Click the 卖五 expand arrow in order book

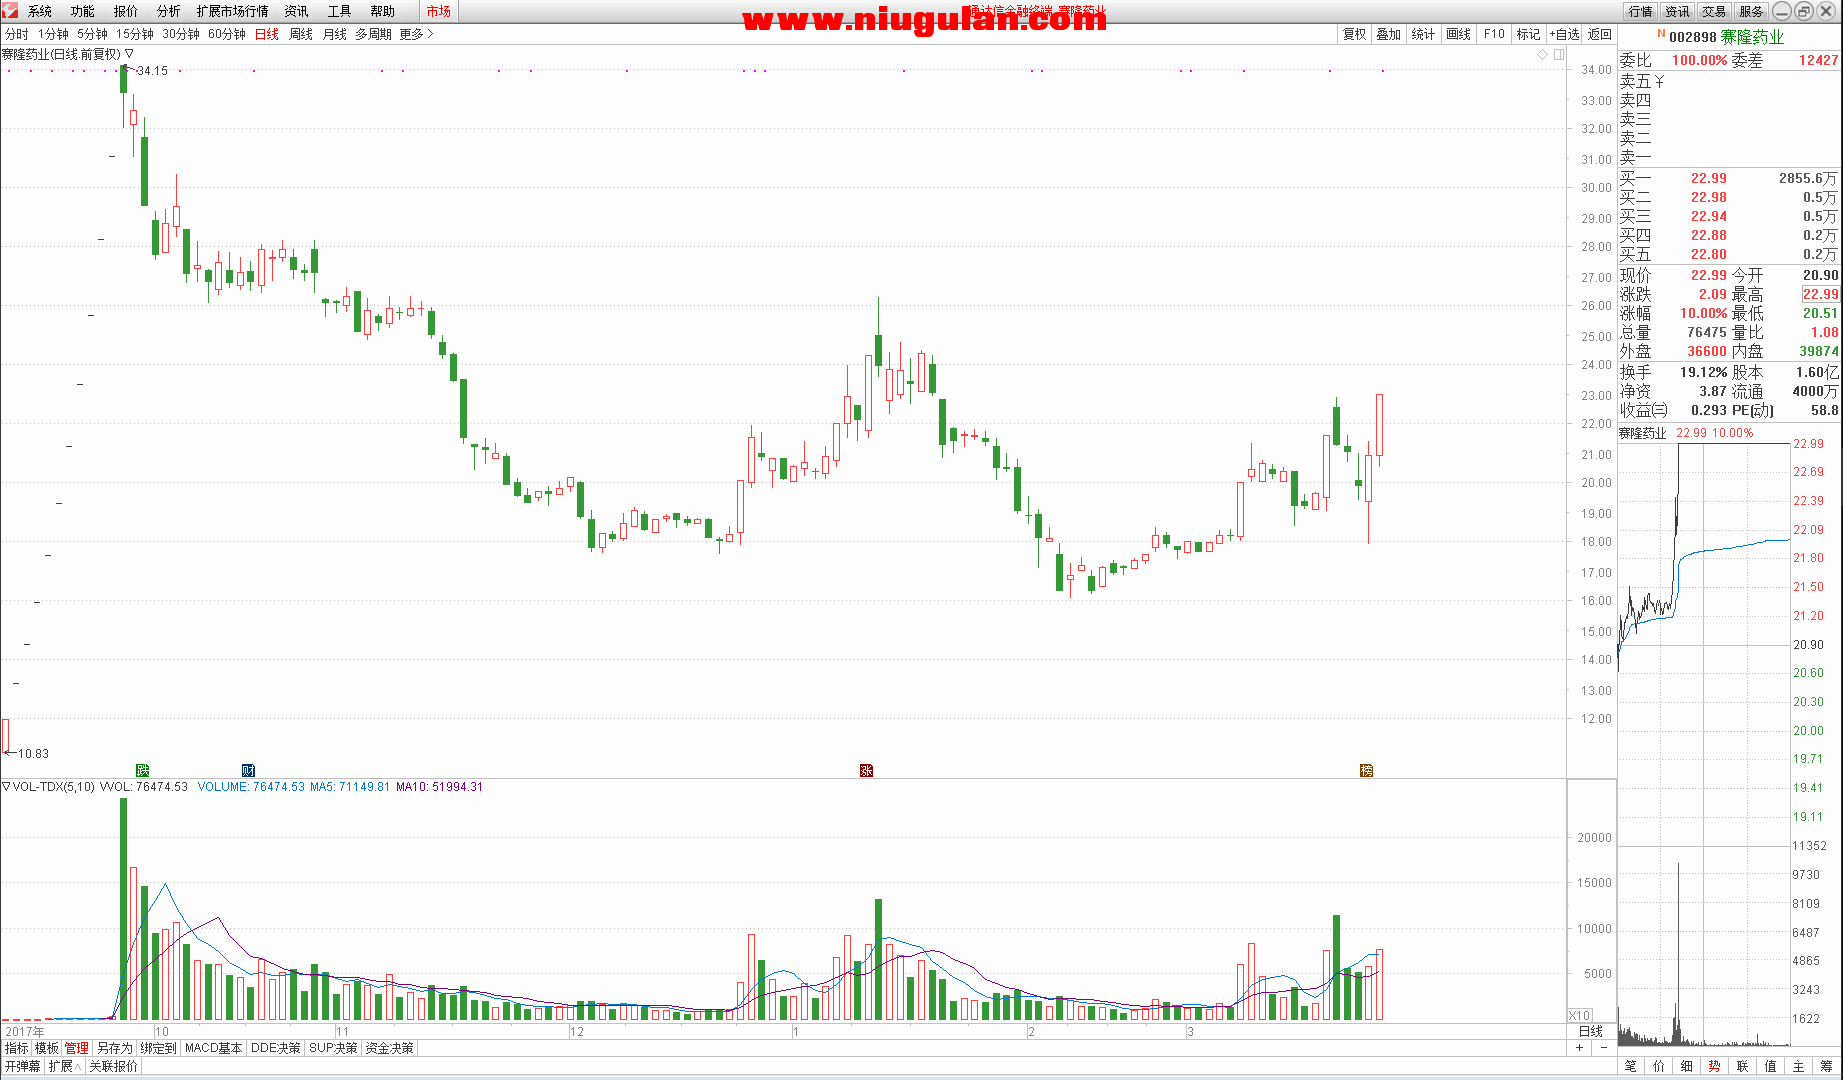click(1660, 81)
